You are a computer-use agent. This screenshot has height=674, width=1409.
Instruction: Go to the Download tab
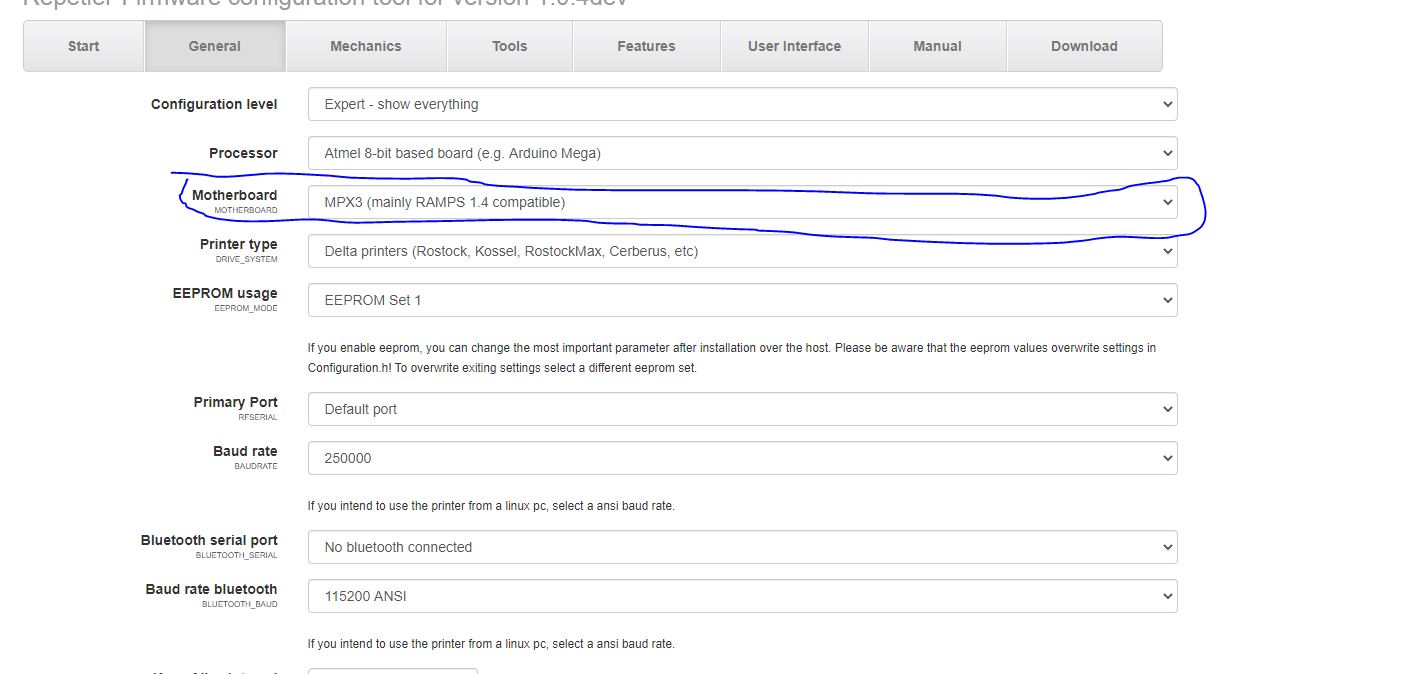tap(1084, 46)
